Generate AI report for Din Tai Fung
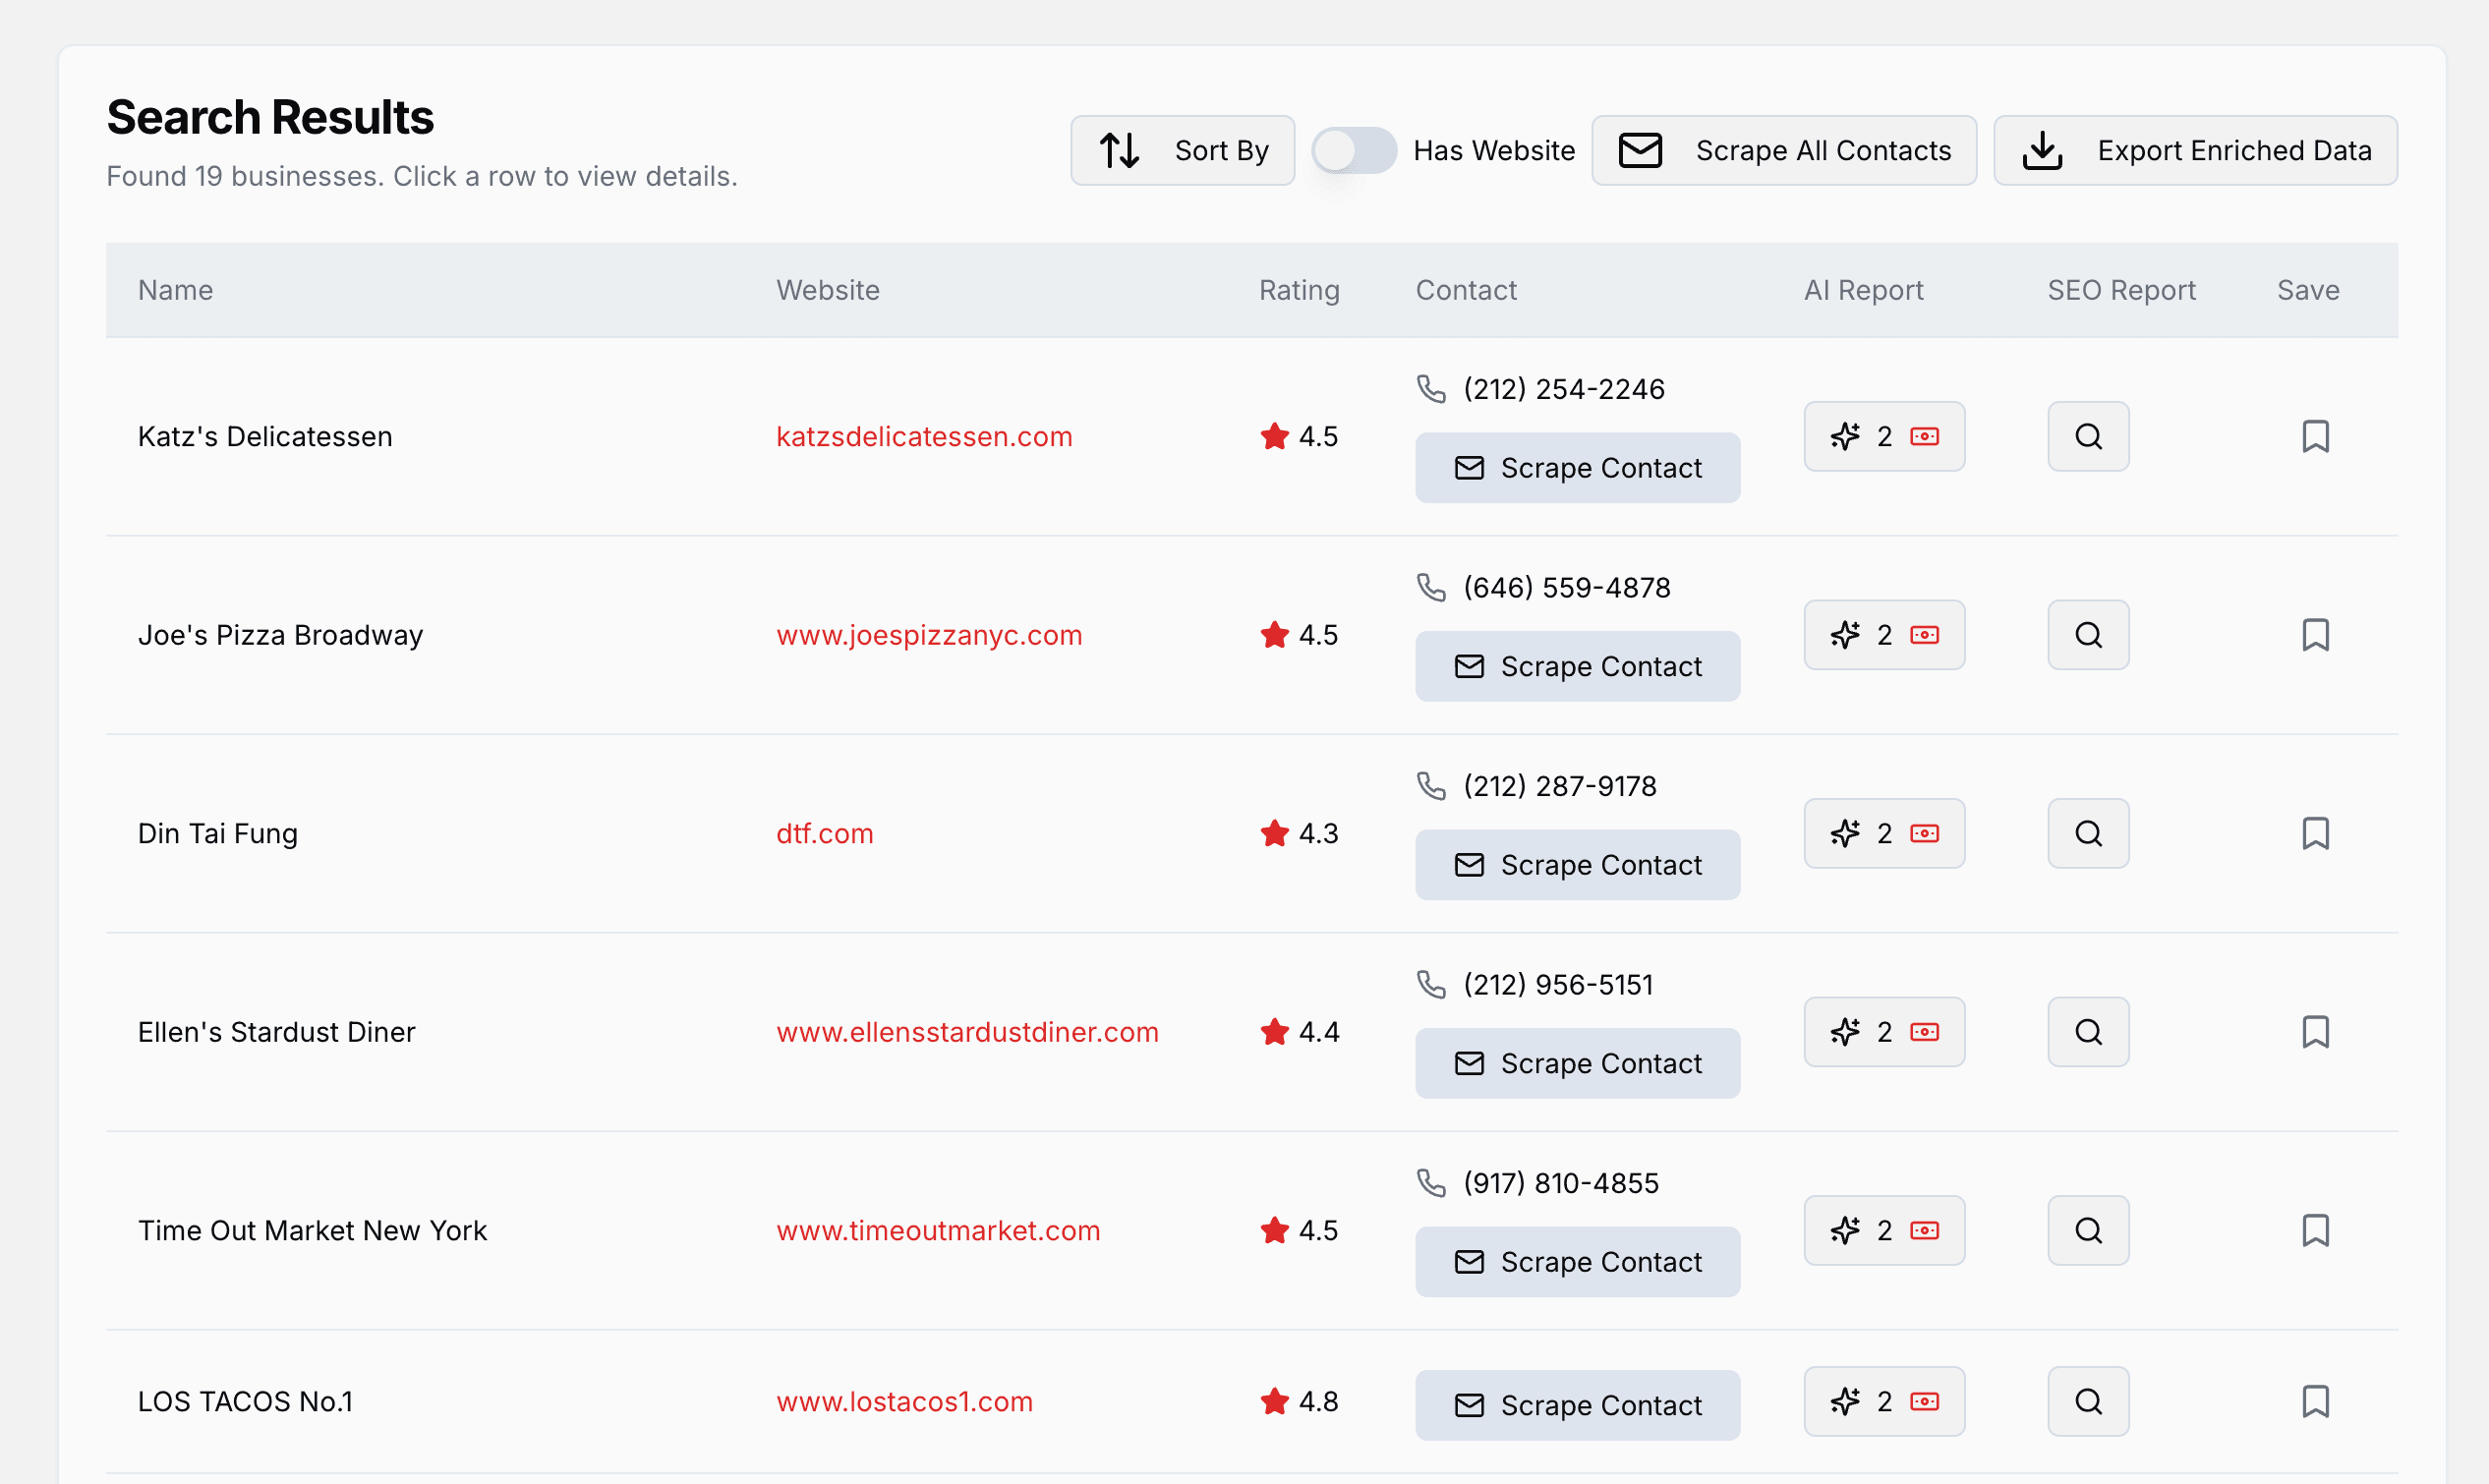 pyautogui.click(x=1883, y=833)
